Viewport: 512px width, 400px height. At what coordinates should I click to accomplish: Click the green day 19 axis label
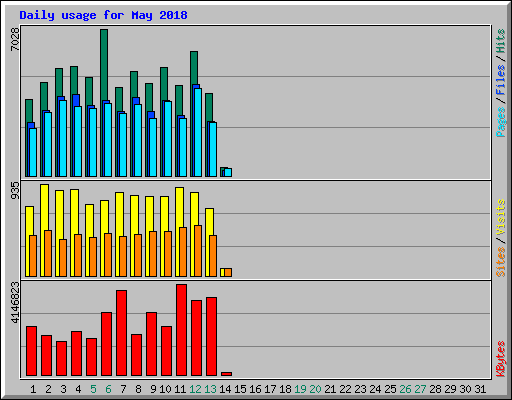pos(300,389)
